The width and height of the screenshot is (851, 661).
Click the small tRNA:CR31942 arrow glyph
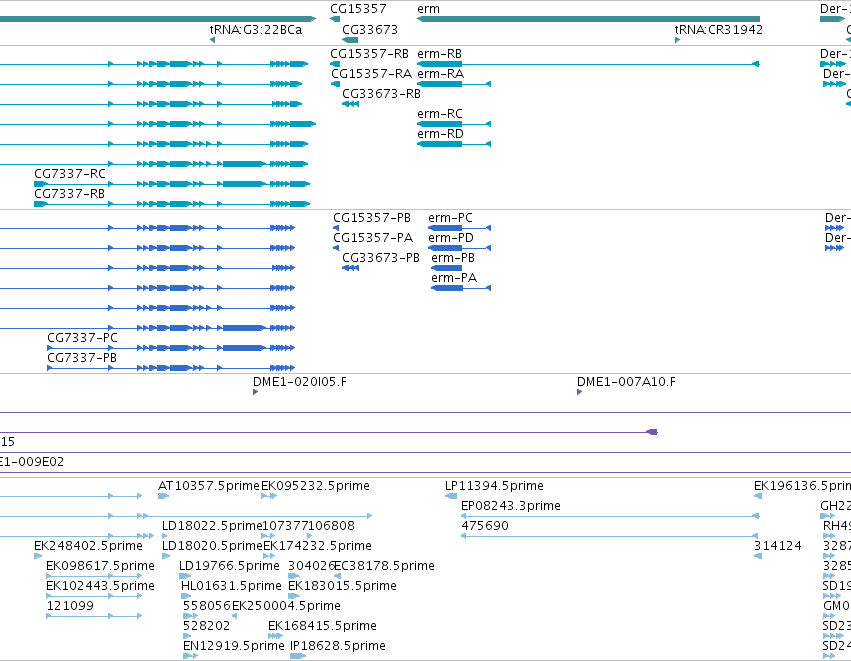pos(677,40)
